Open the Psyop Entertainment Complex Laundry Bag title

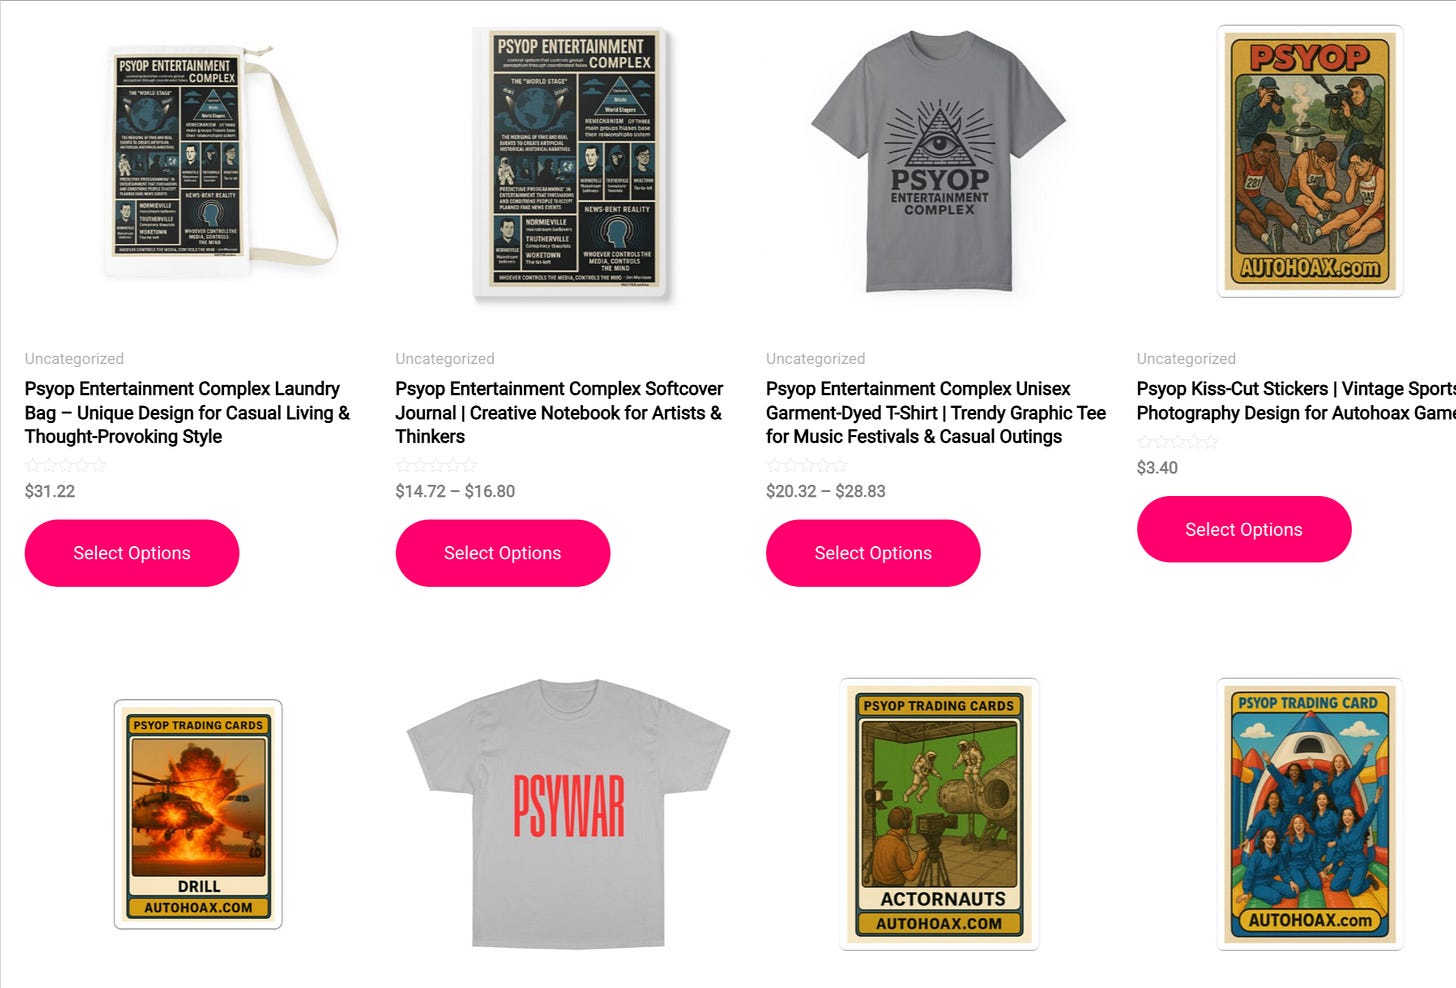(x=188, y=412)
